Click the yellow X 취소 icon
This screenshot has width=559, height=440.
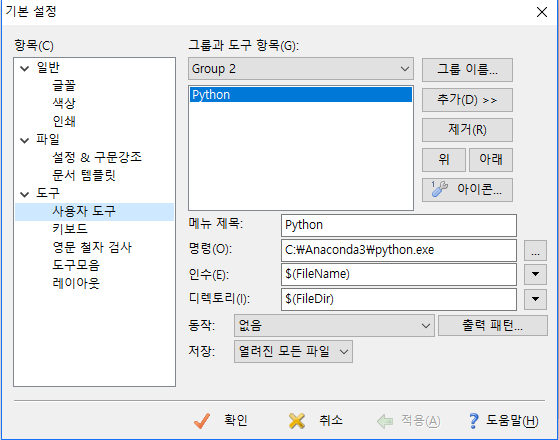tap(297, 421)
